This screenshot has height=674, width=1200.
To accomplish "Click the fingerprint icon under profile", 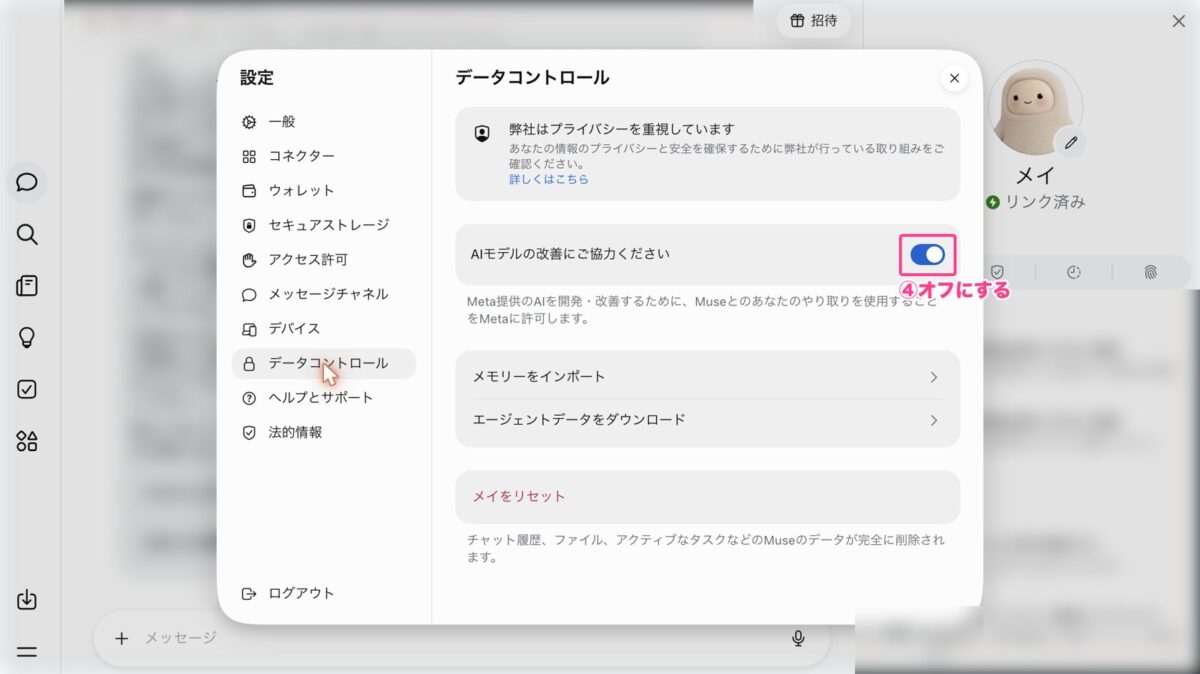I will pyautogui.click(x=1150, y=272).
